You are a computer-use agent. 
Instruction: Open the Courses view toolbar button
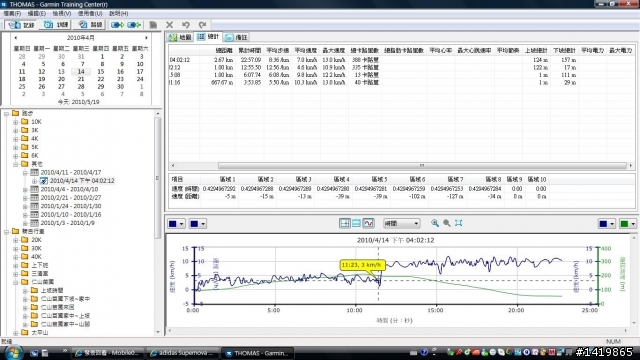90,25
